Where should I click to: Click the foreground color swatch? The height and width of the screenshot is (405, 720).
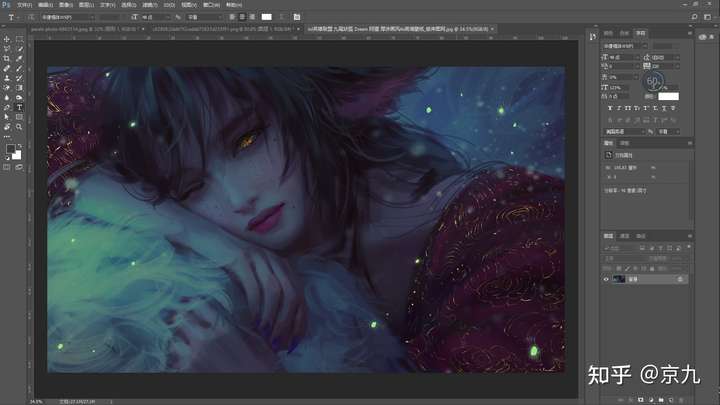pyautogui.click(x=10, y=149)
